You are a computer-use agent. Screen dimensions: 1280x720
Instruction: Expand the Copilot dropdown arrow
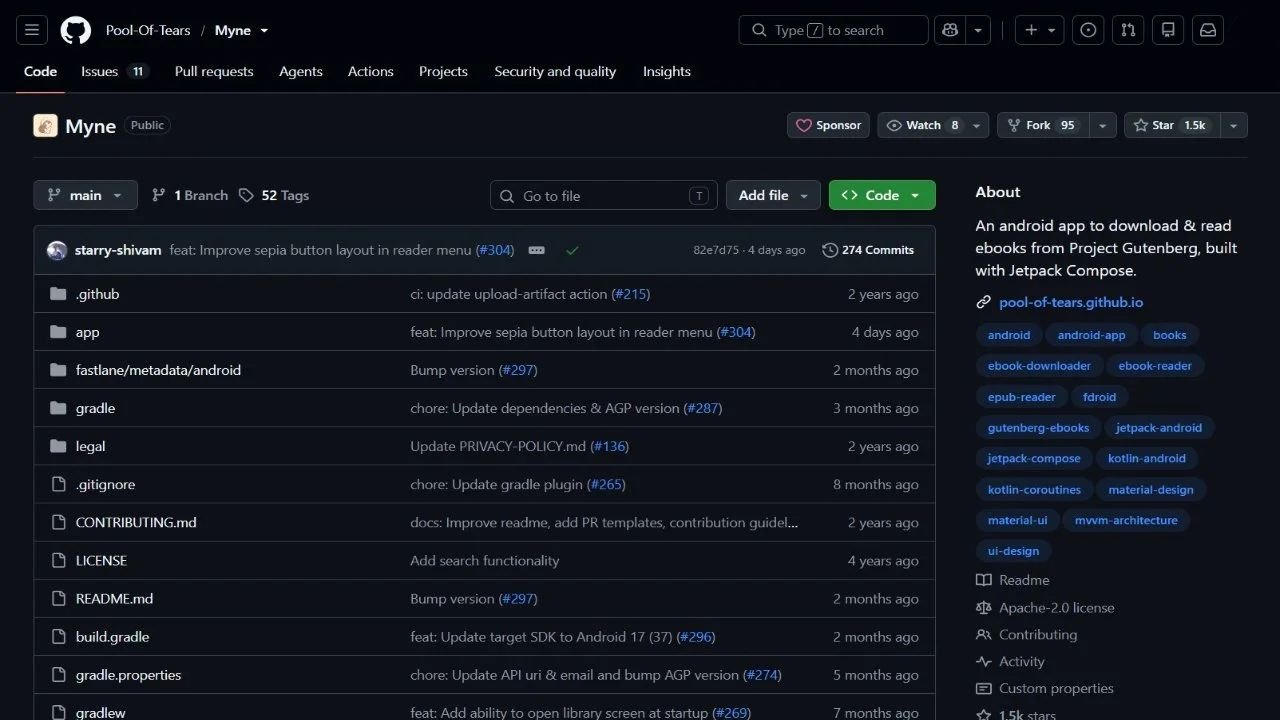pos(978,30)
